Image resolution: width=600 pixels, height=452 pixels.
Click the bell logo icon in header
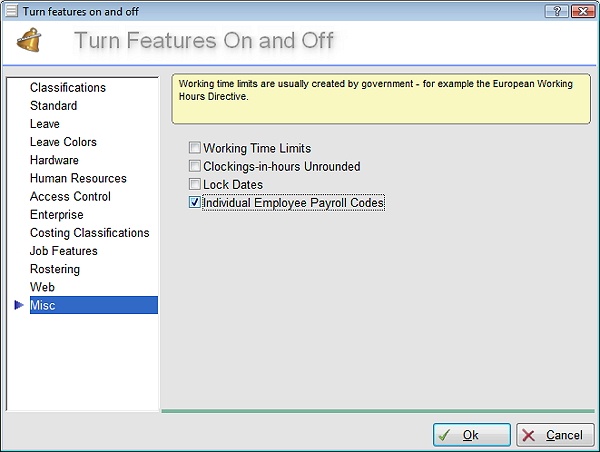pos(30,42)
